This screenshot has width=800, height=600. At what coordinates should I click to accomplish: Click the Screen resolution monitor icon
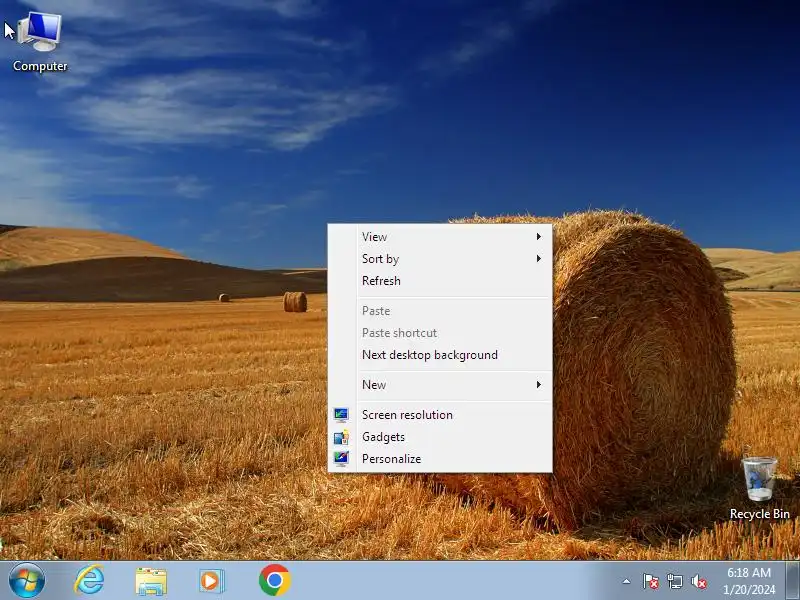coord(341,415)
